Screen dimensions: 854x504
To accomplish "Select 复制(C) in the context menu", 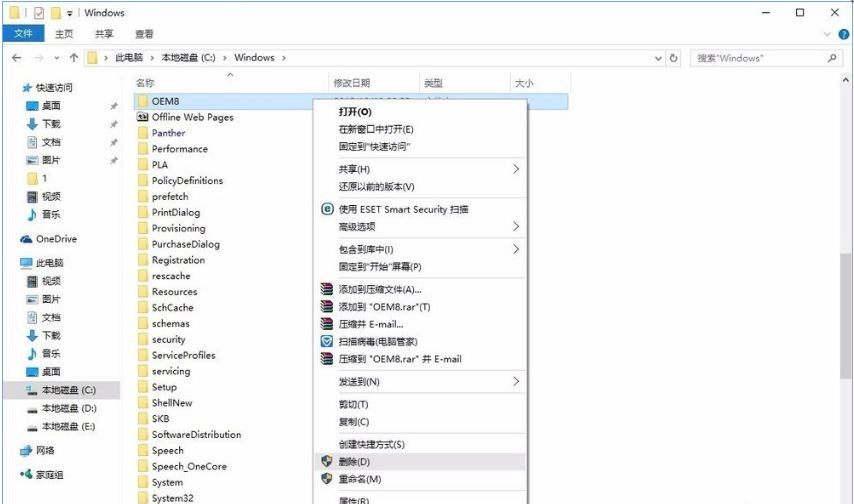I will point(354,421).
